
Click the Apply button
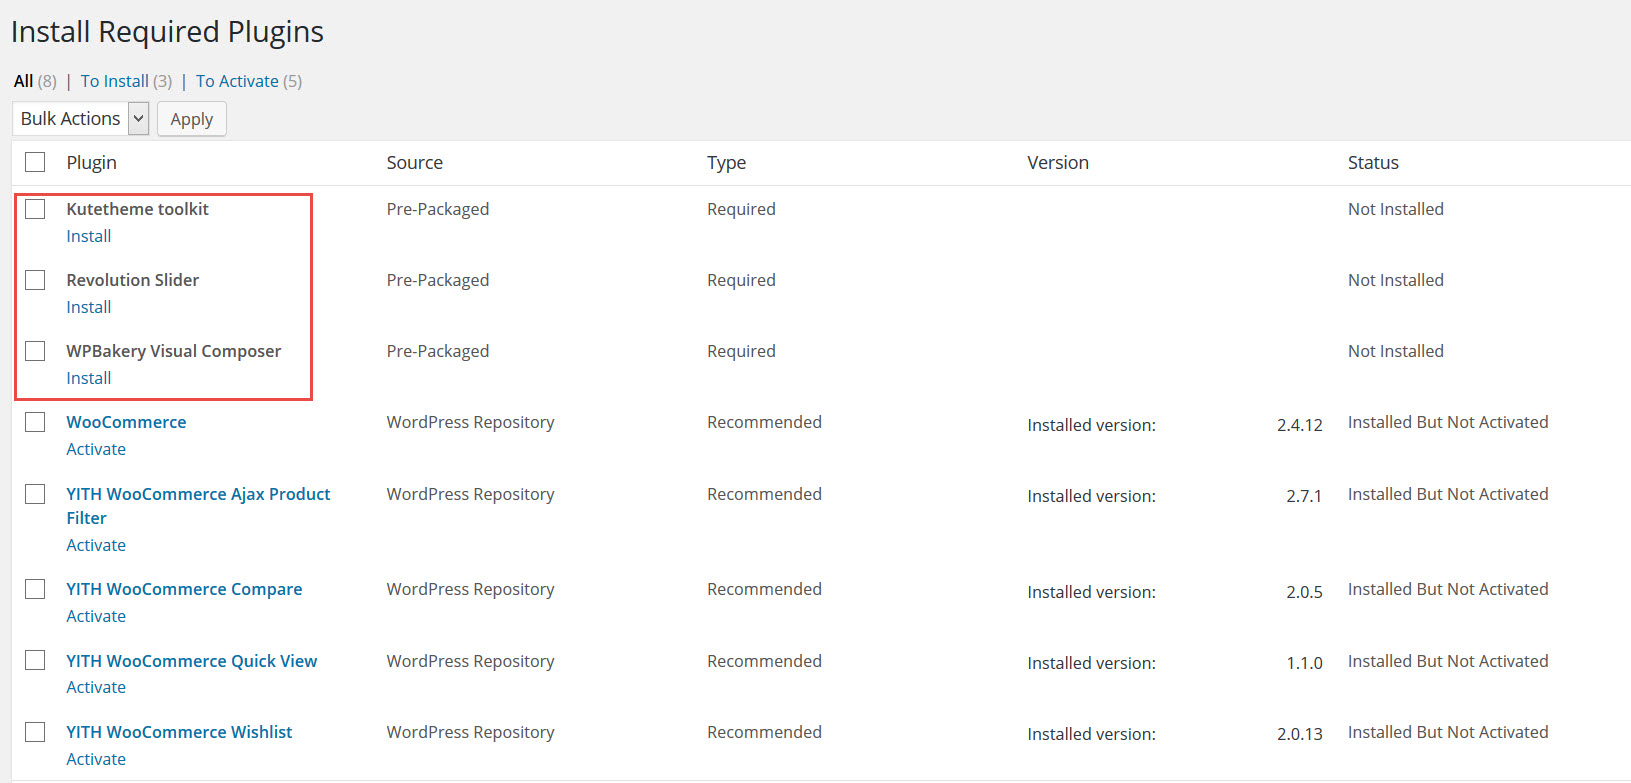click(192, 119)
